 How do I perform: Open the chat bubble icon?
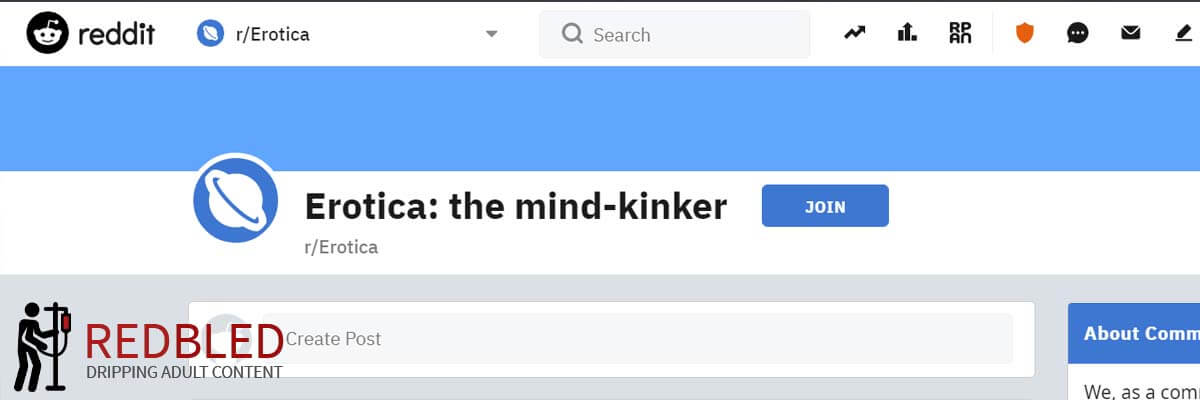(x=1077, y=34)
